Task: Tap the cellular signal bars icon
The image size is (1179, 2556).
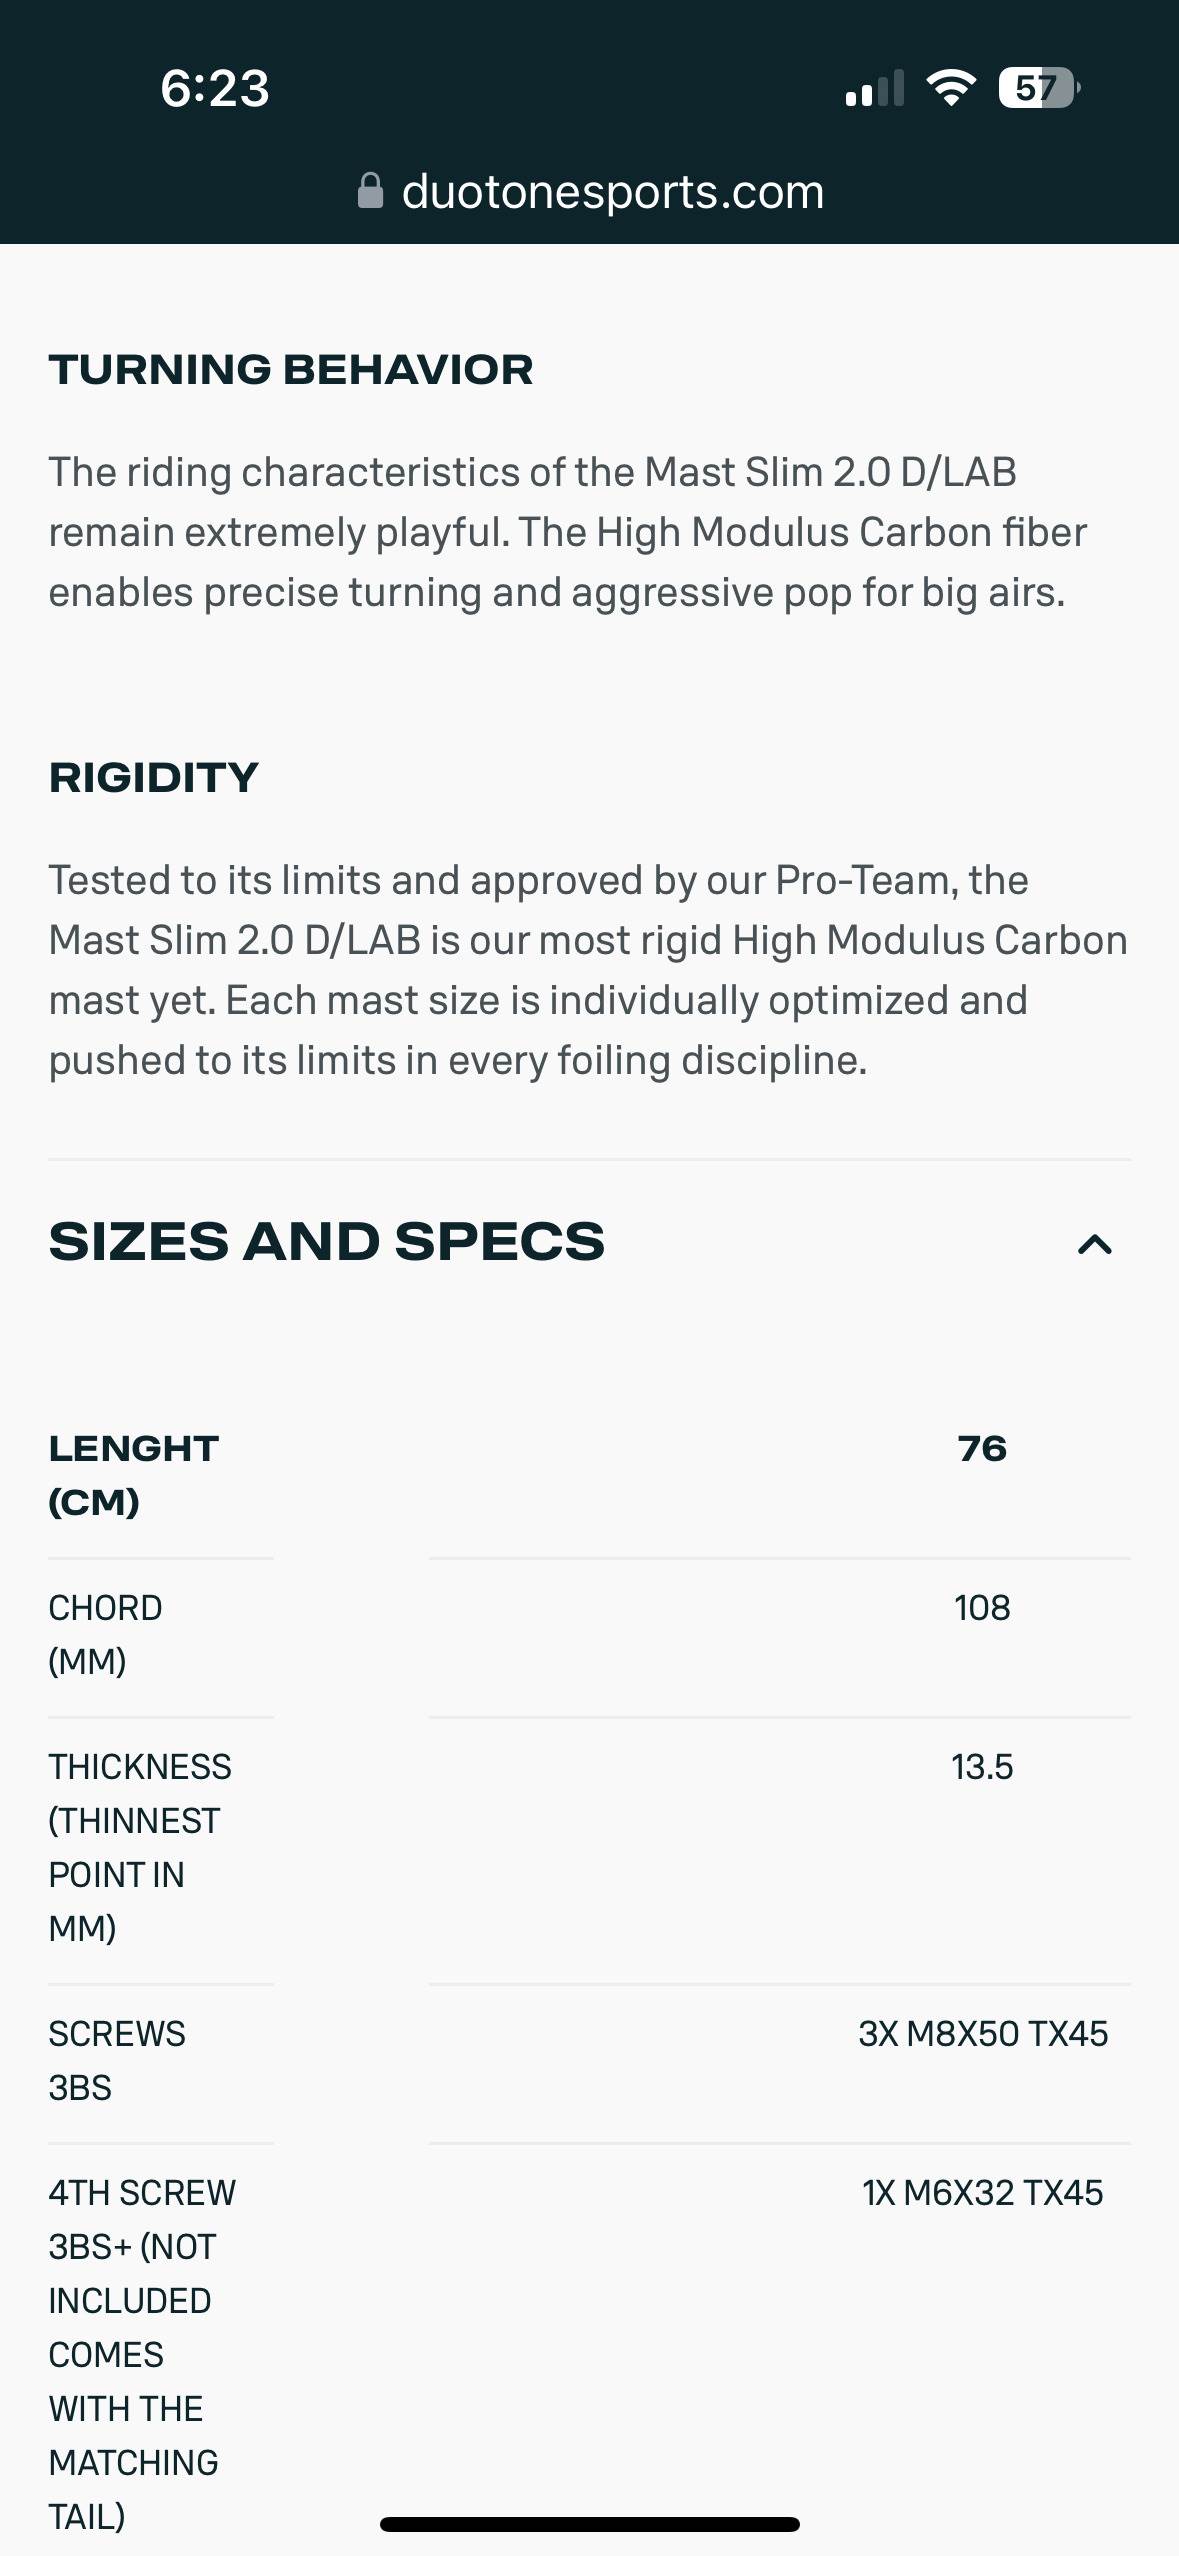Action: click(x=874, y=88)
